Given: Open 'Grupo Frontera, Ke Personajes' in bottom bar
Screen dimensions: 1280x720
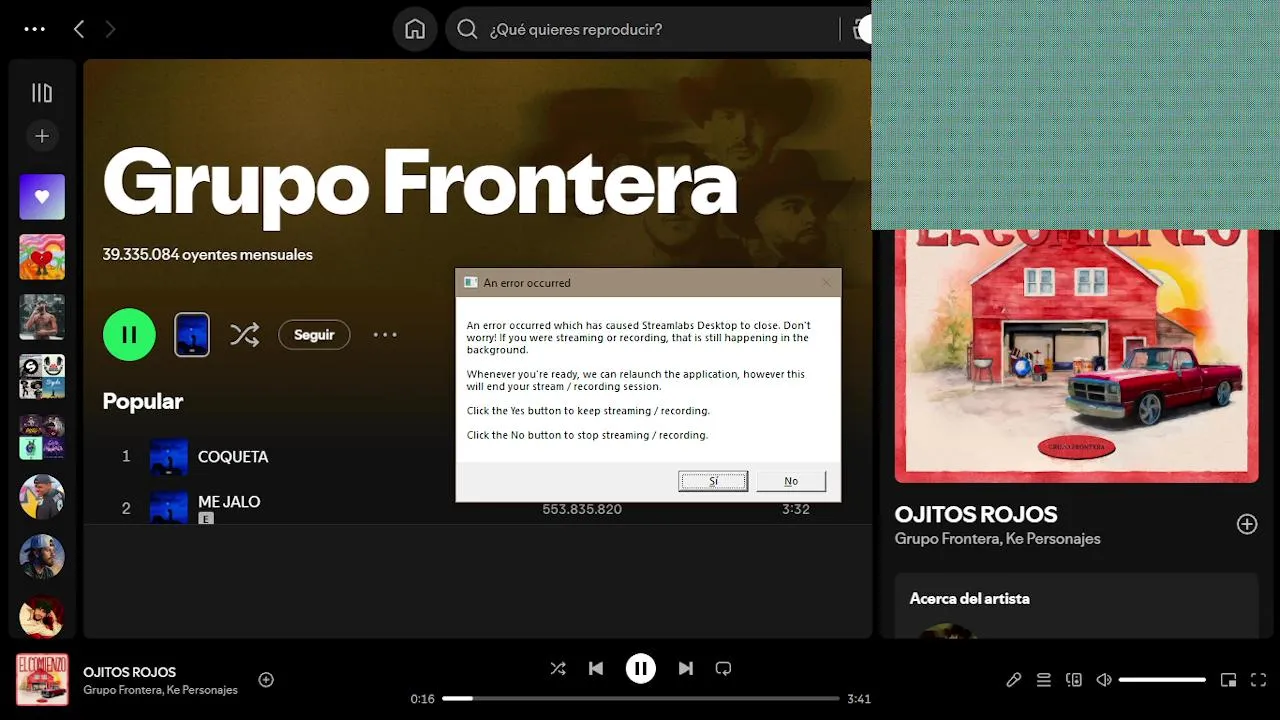Looking at the screenshot, I should [x=161, y=690].
